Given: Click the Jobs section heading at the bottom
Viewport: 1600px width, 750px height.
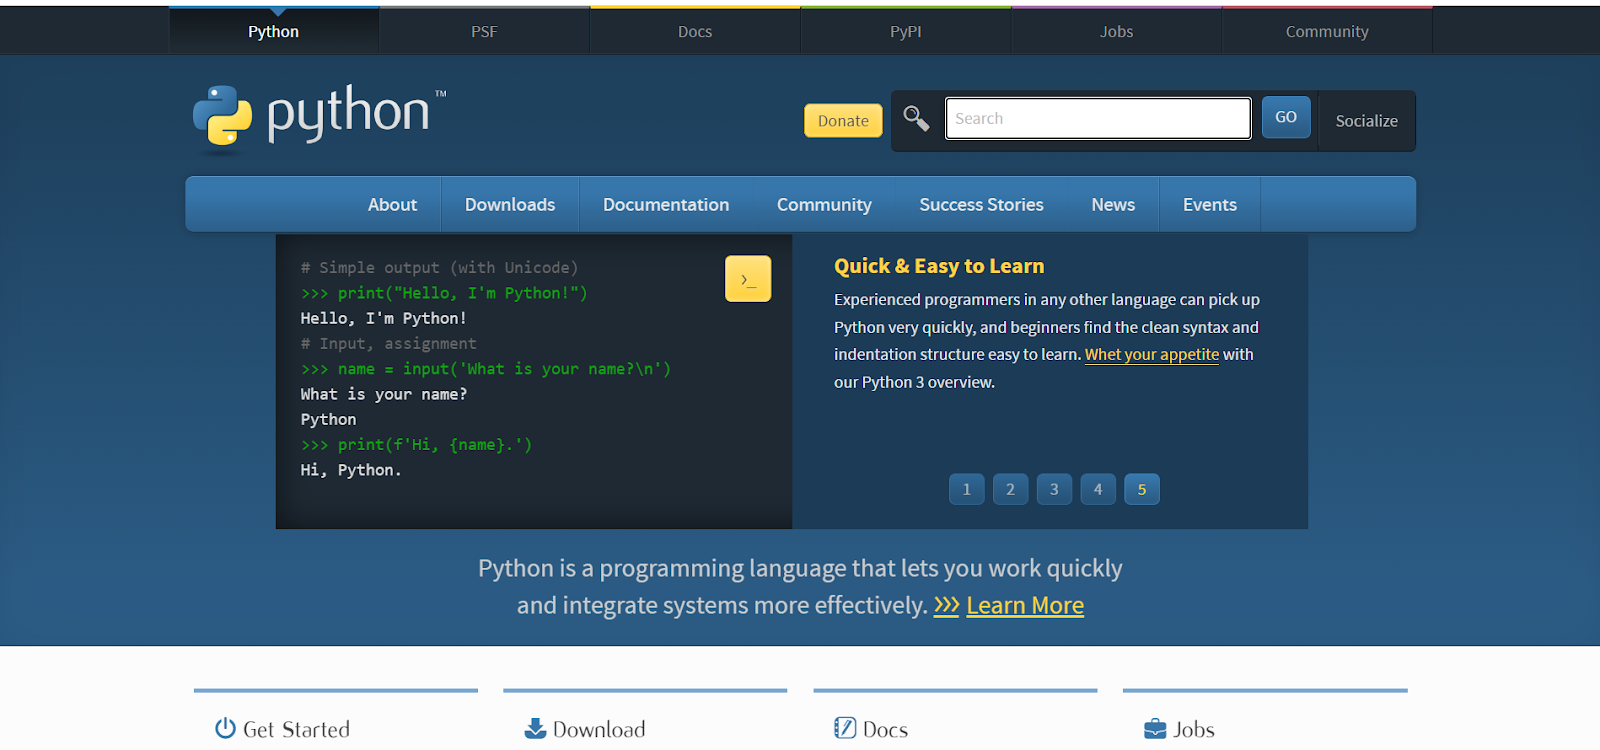Looking at the screenshot, I should click(x=1194, y=729).
